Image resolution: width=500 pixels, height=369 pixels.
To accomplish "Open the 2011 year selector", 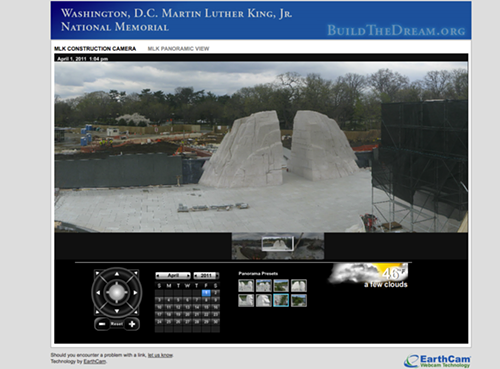I will point(206,275).
